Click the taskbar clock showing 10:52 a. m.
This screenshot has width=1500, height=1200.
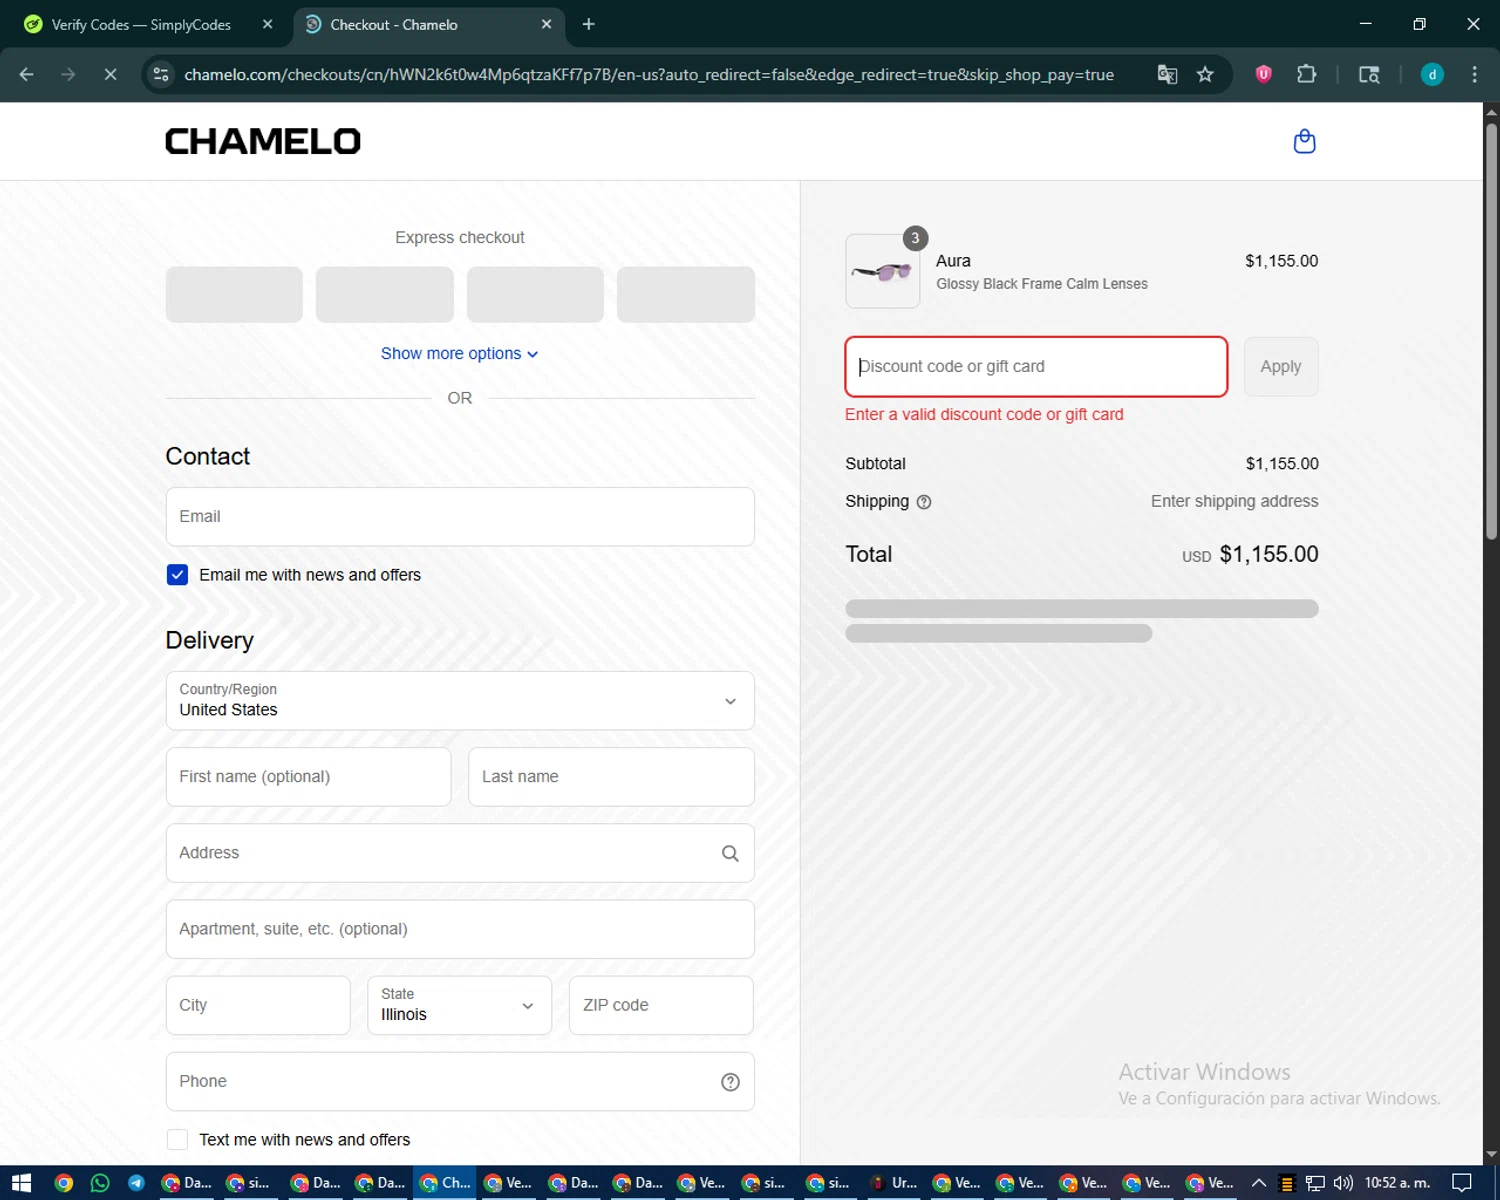pyautogui.click(x=1397, y=1183)
